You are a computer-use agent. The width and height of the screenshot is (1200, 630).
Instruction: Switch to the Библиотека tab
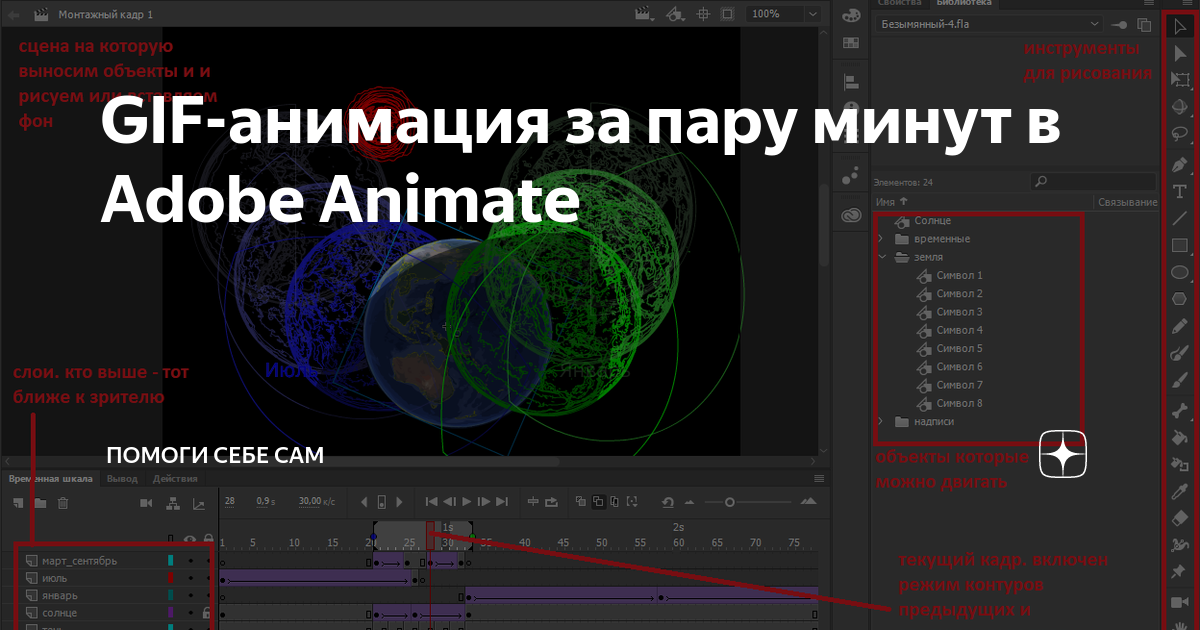965,3
